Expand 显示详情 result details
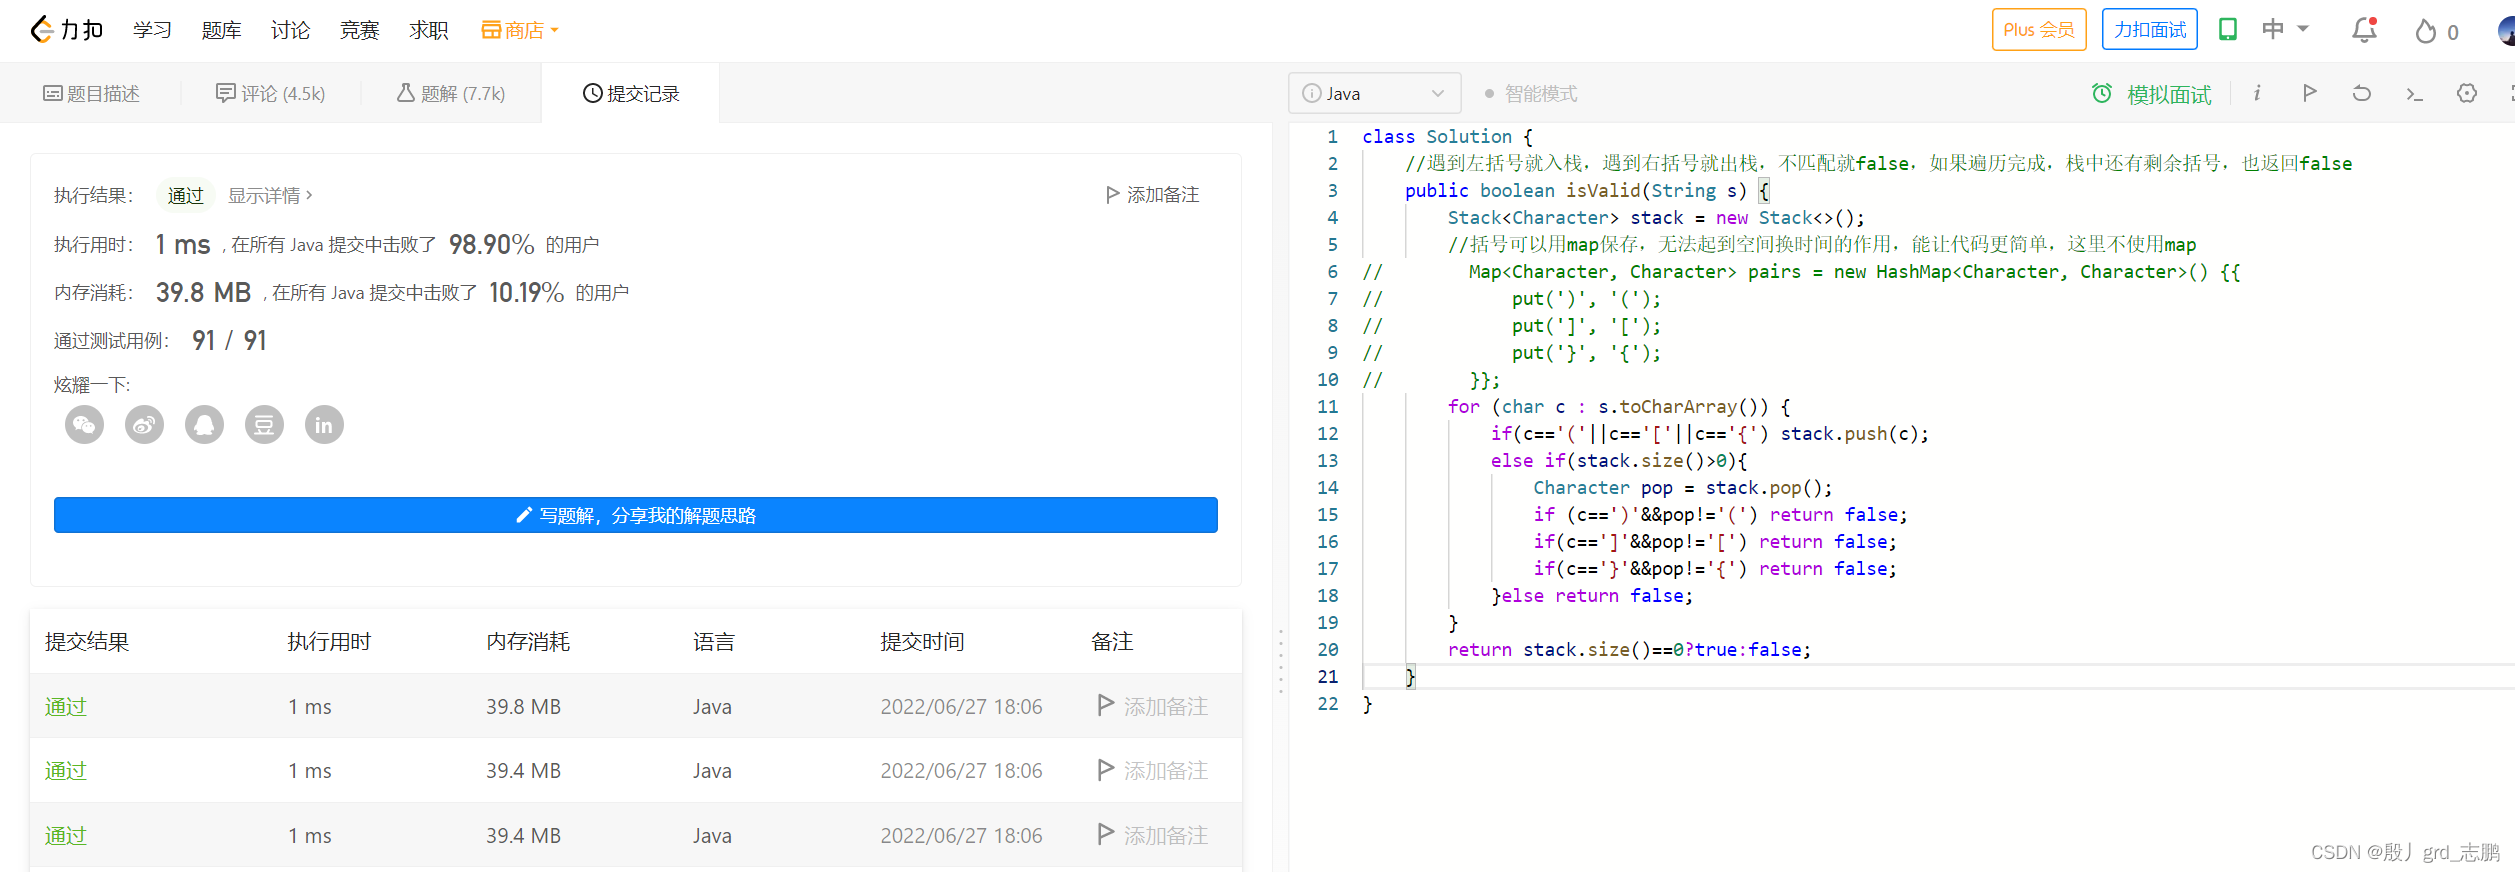Viewport: 2515px width, 872px height. tap(270, 195)
